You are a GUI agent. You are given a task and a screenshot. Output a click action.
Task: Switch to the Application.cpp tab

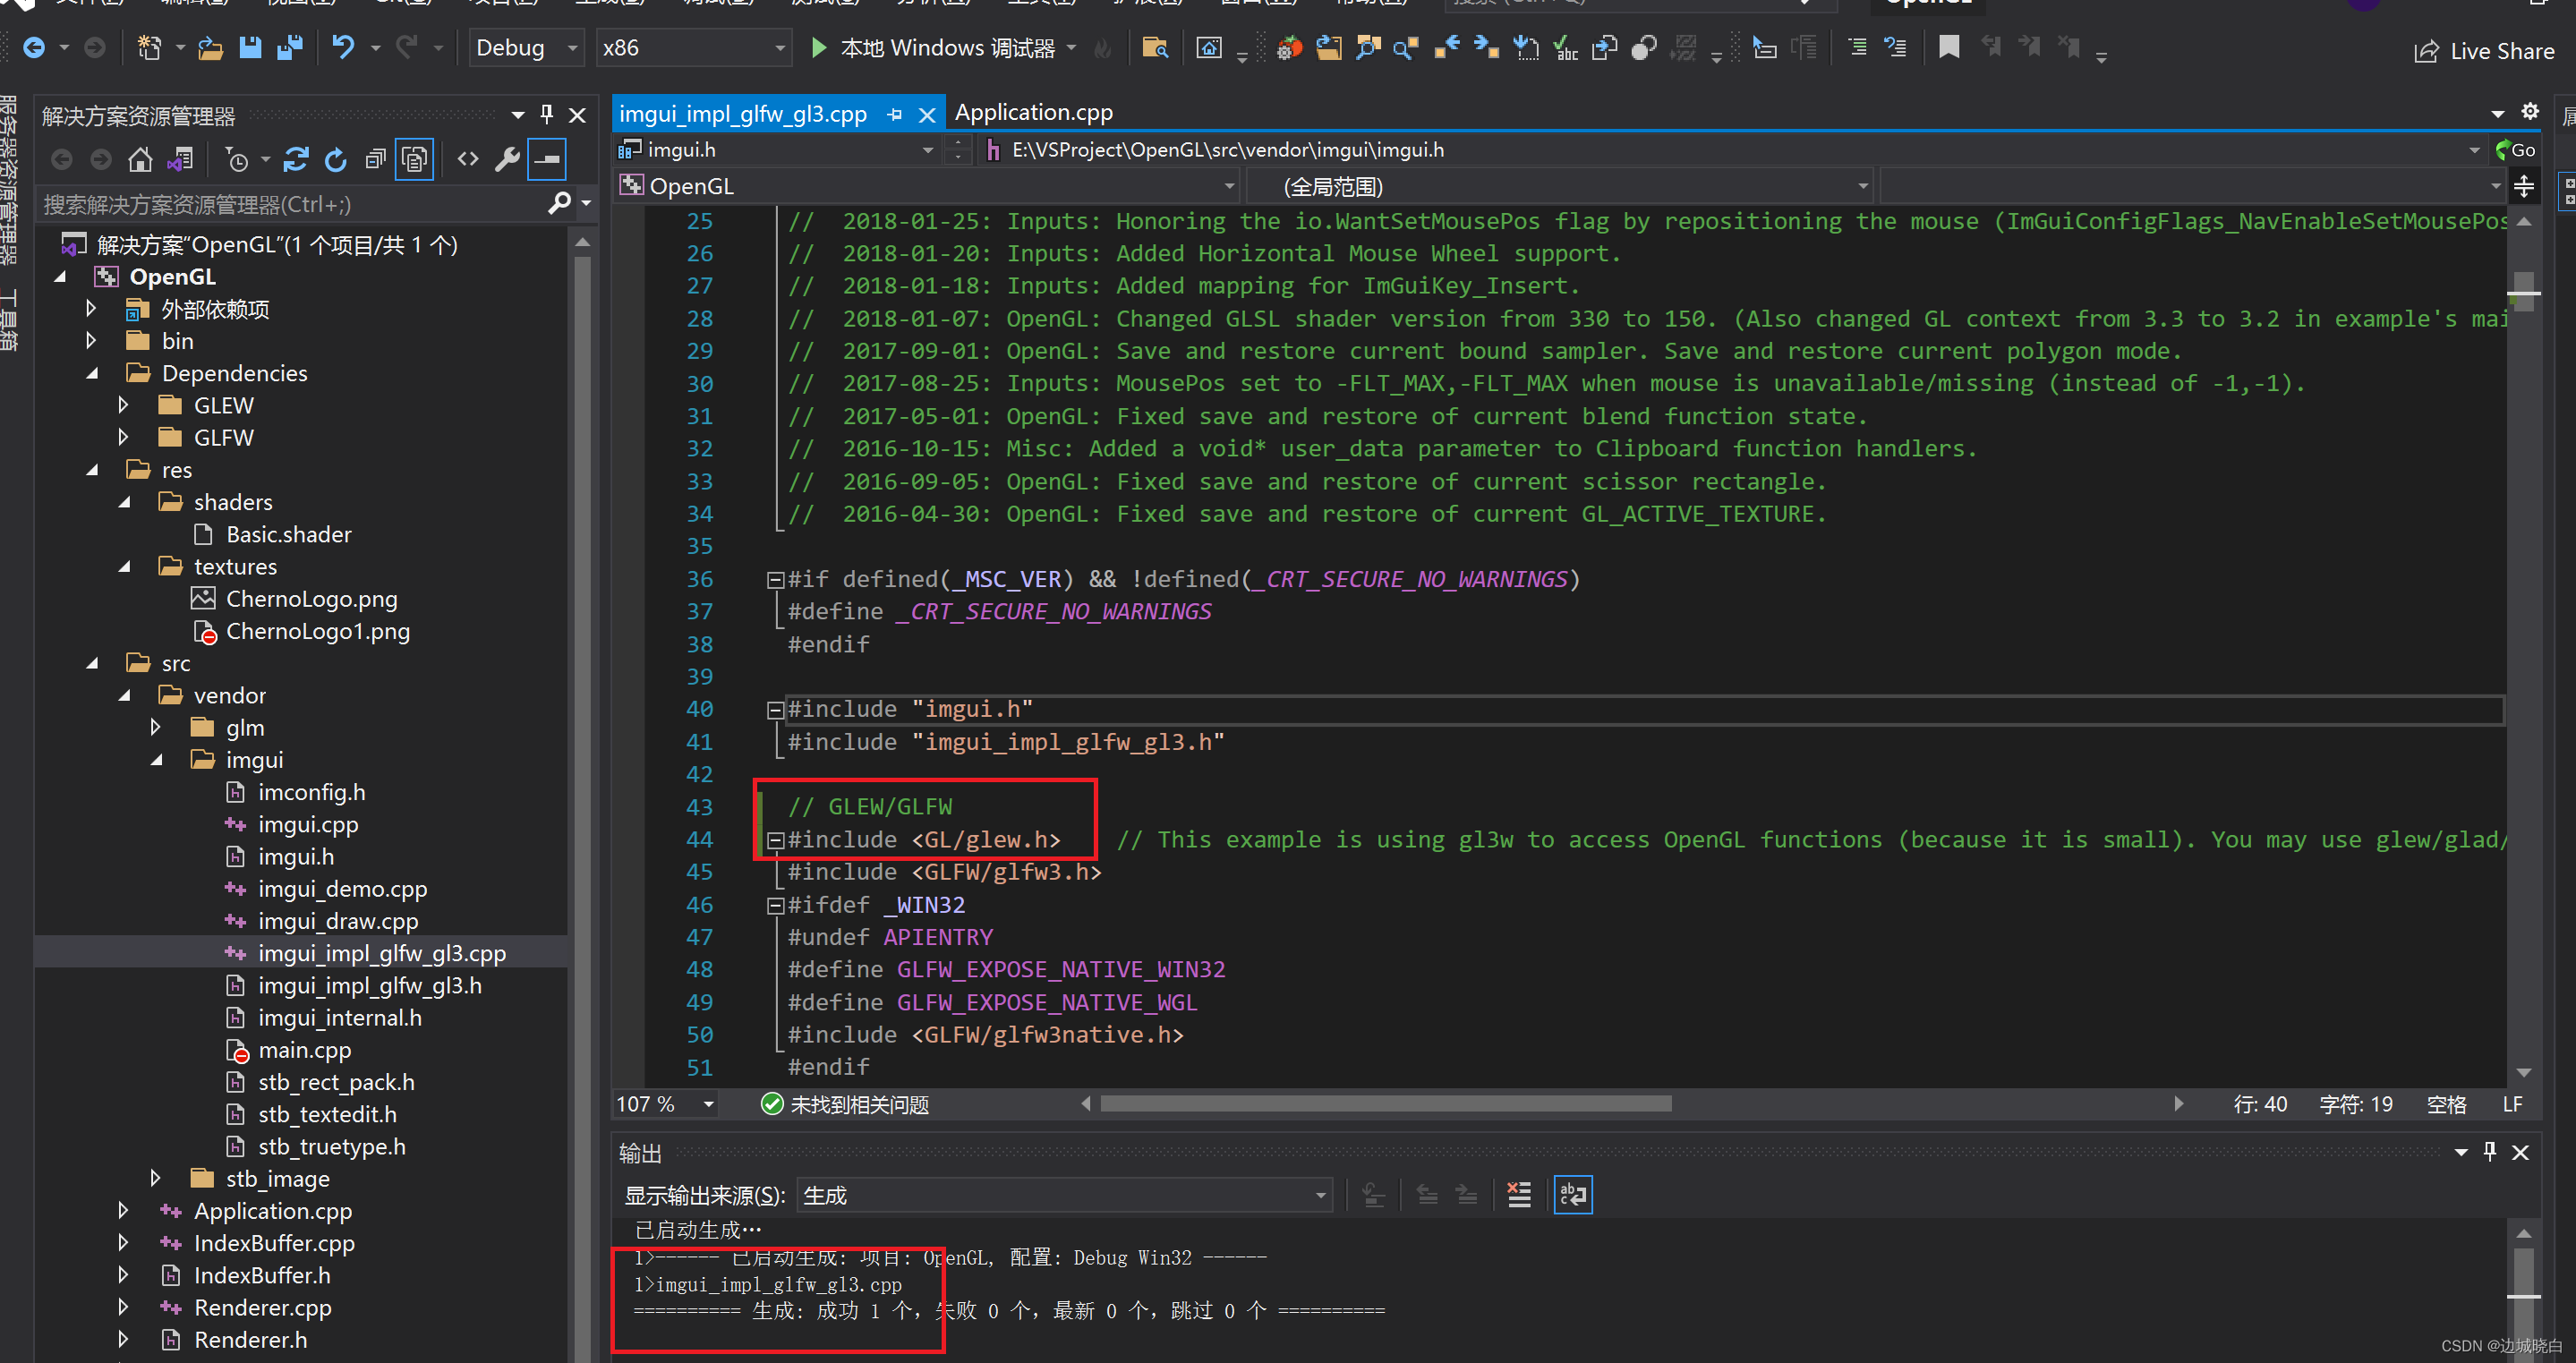pyautogui.click(x=1033, y=113)
